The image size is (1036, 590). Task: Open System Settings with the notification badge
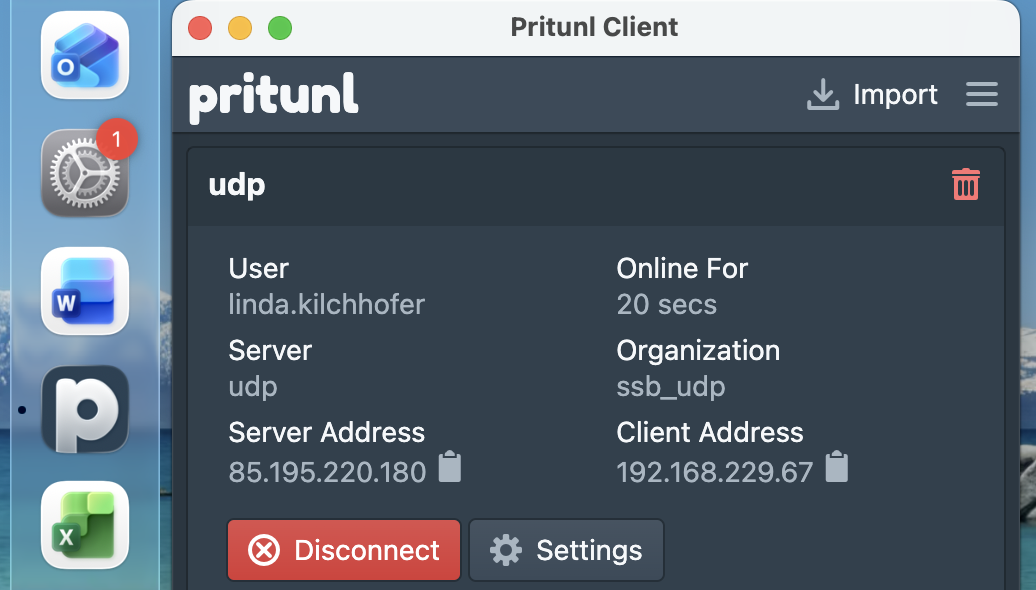pos(85,175)
